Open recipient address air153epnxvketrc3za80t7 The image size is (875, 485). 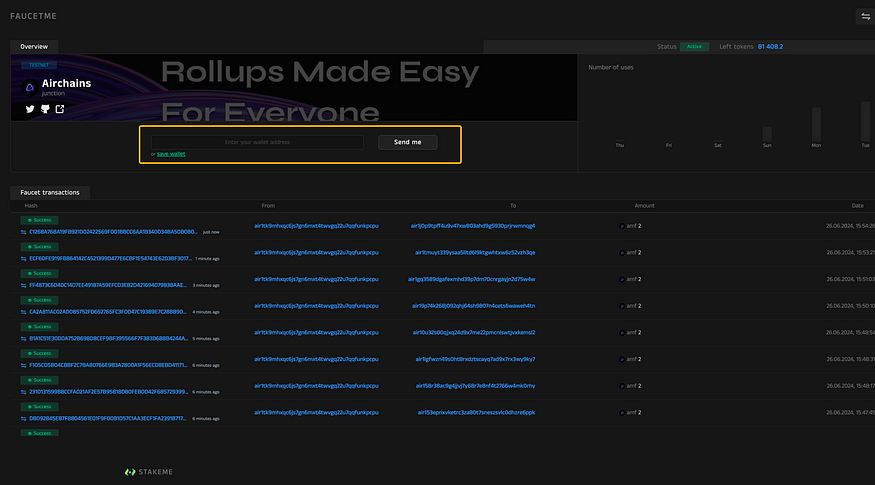[x=476, y=412]
